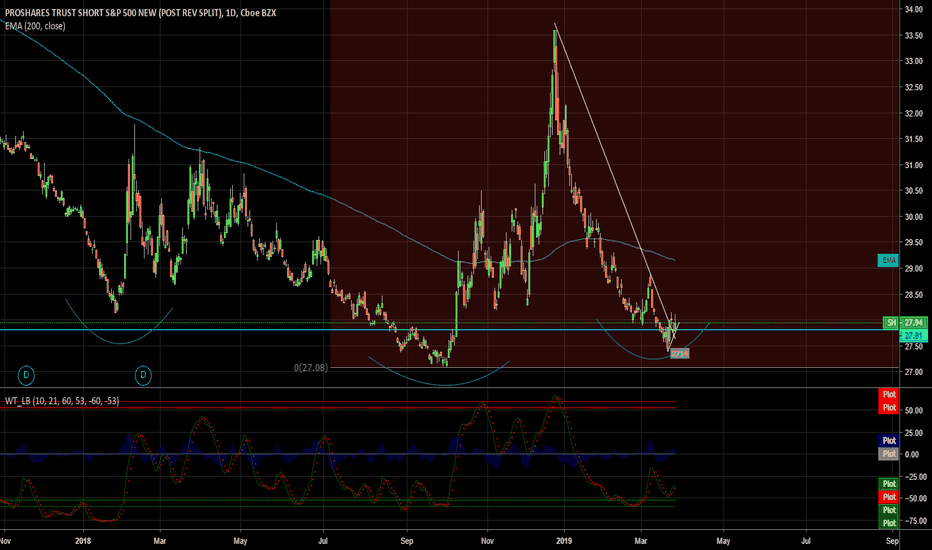This screenshot has width=932, height=550.
Task: Click the green Plot tag beside -75.00
Action: [889, 523]
